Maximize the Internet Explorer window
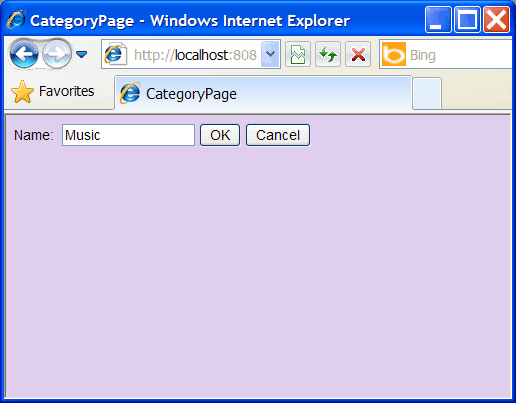 click(x=467, y=20)
